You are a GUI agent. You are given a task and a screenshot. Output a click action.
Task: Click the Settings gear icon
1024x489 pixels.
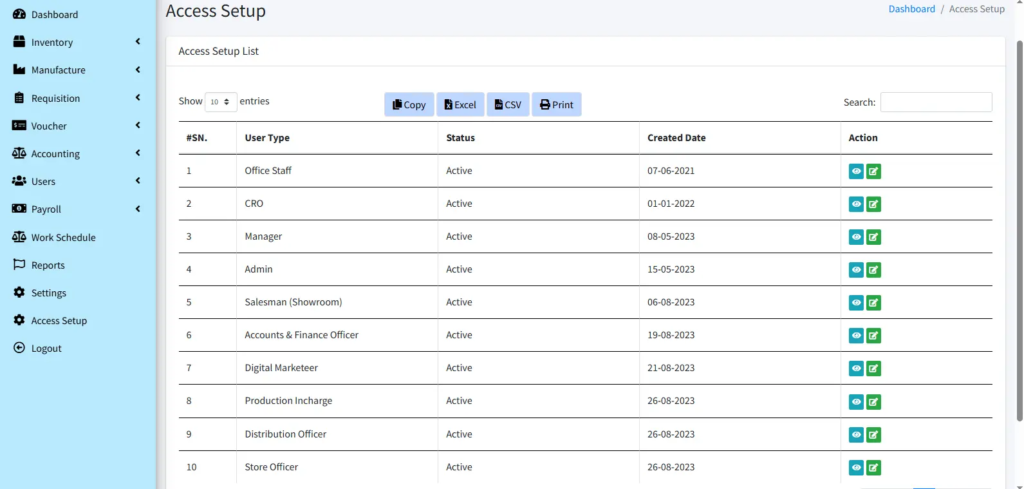[19, 292]
